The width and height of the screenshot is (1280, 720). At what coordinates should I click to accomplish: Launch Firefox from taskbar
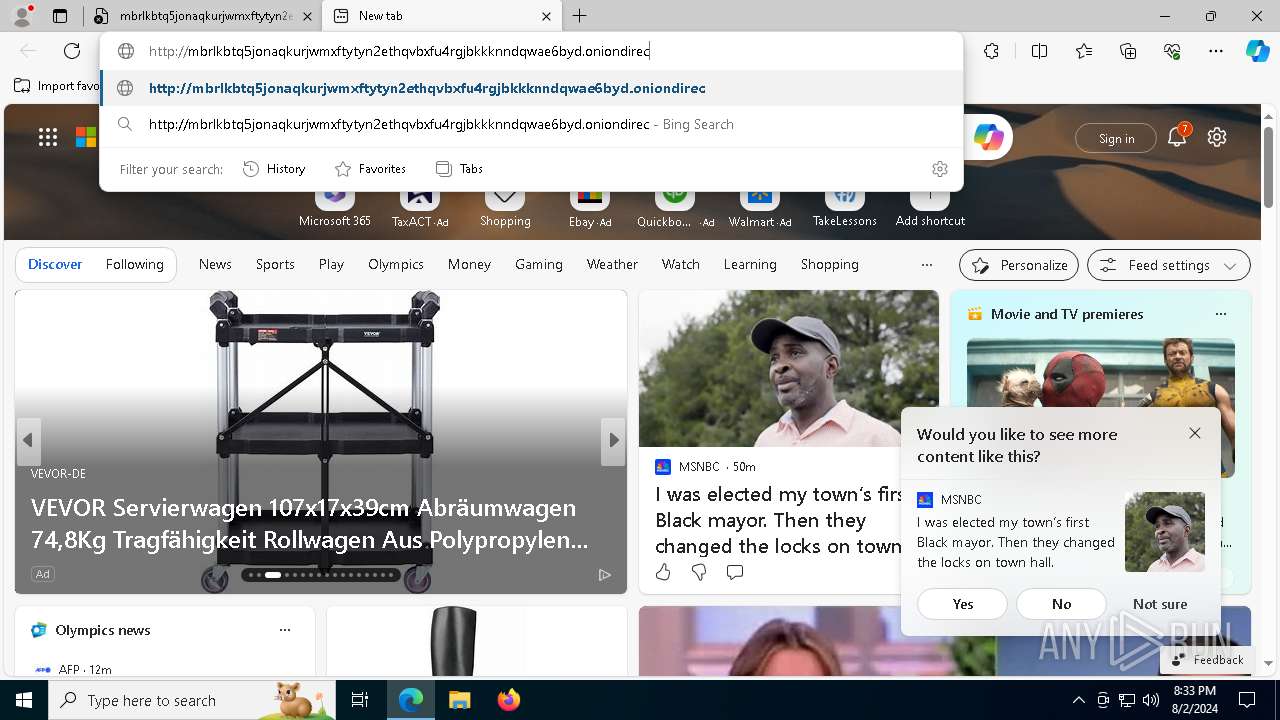(x=509, y=700)
